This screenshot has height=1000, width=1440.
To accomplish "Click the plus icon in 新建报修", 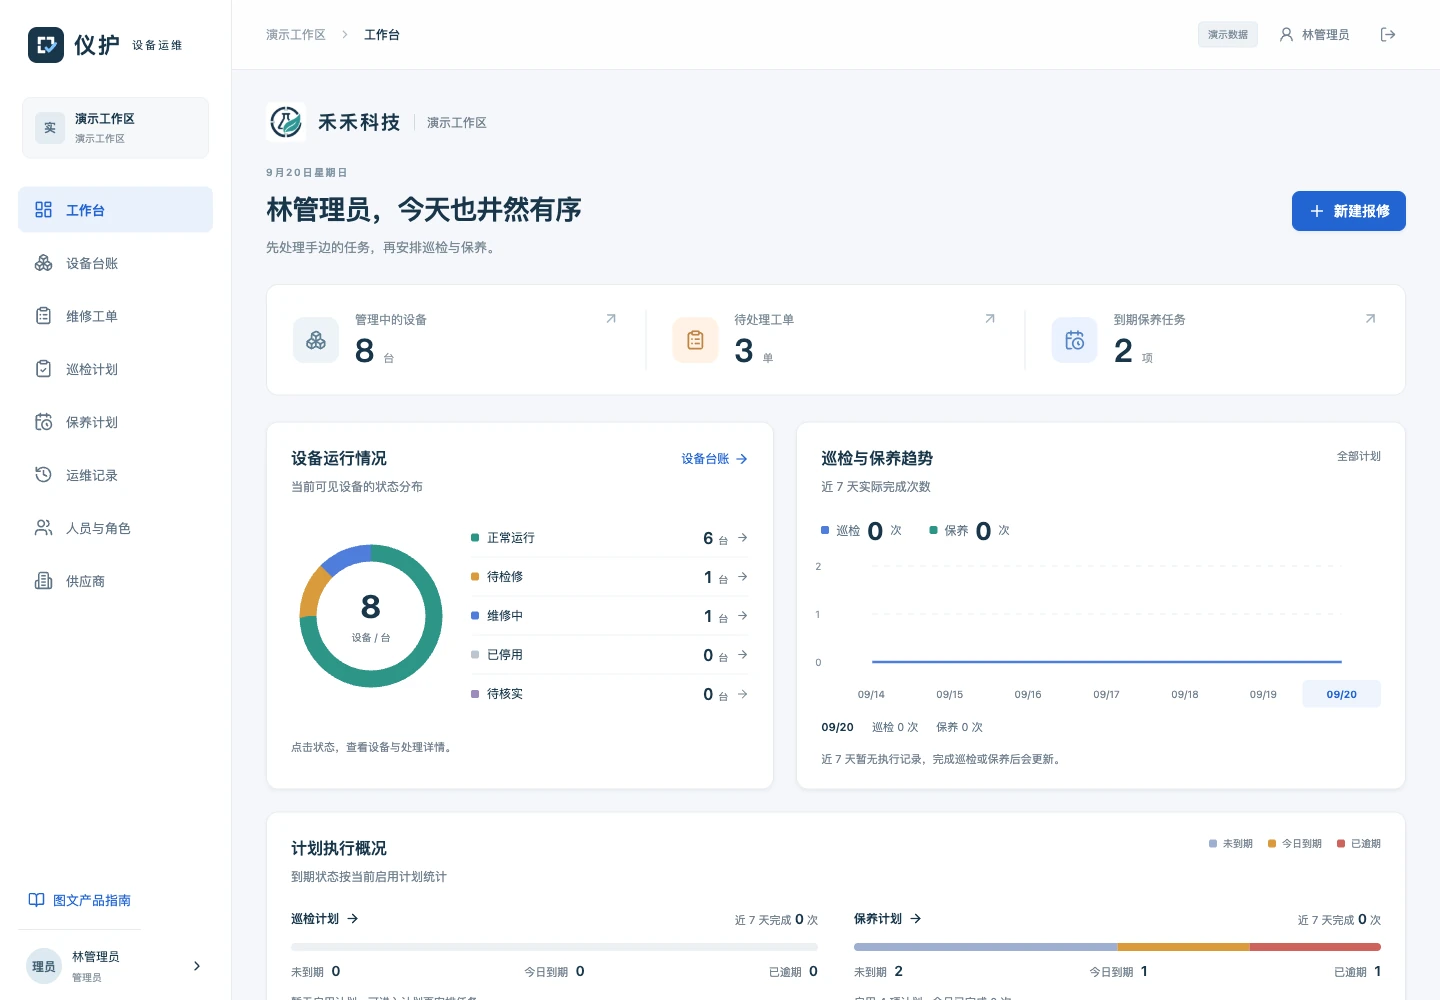I will tap(1317, 211).
